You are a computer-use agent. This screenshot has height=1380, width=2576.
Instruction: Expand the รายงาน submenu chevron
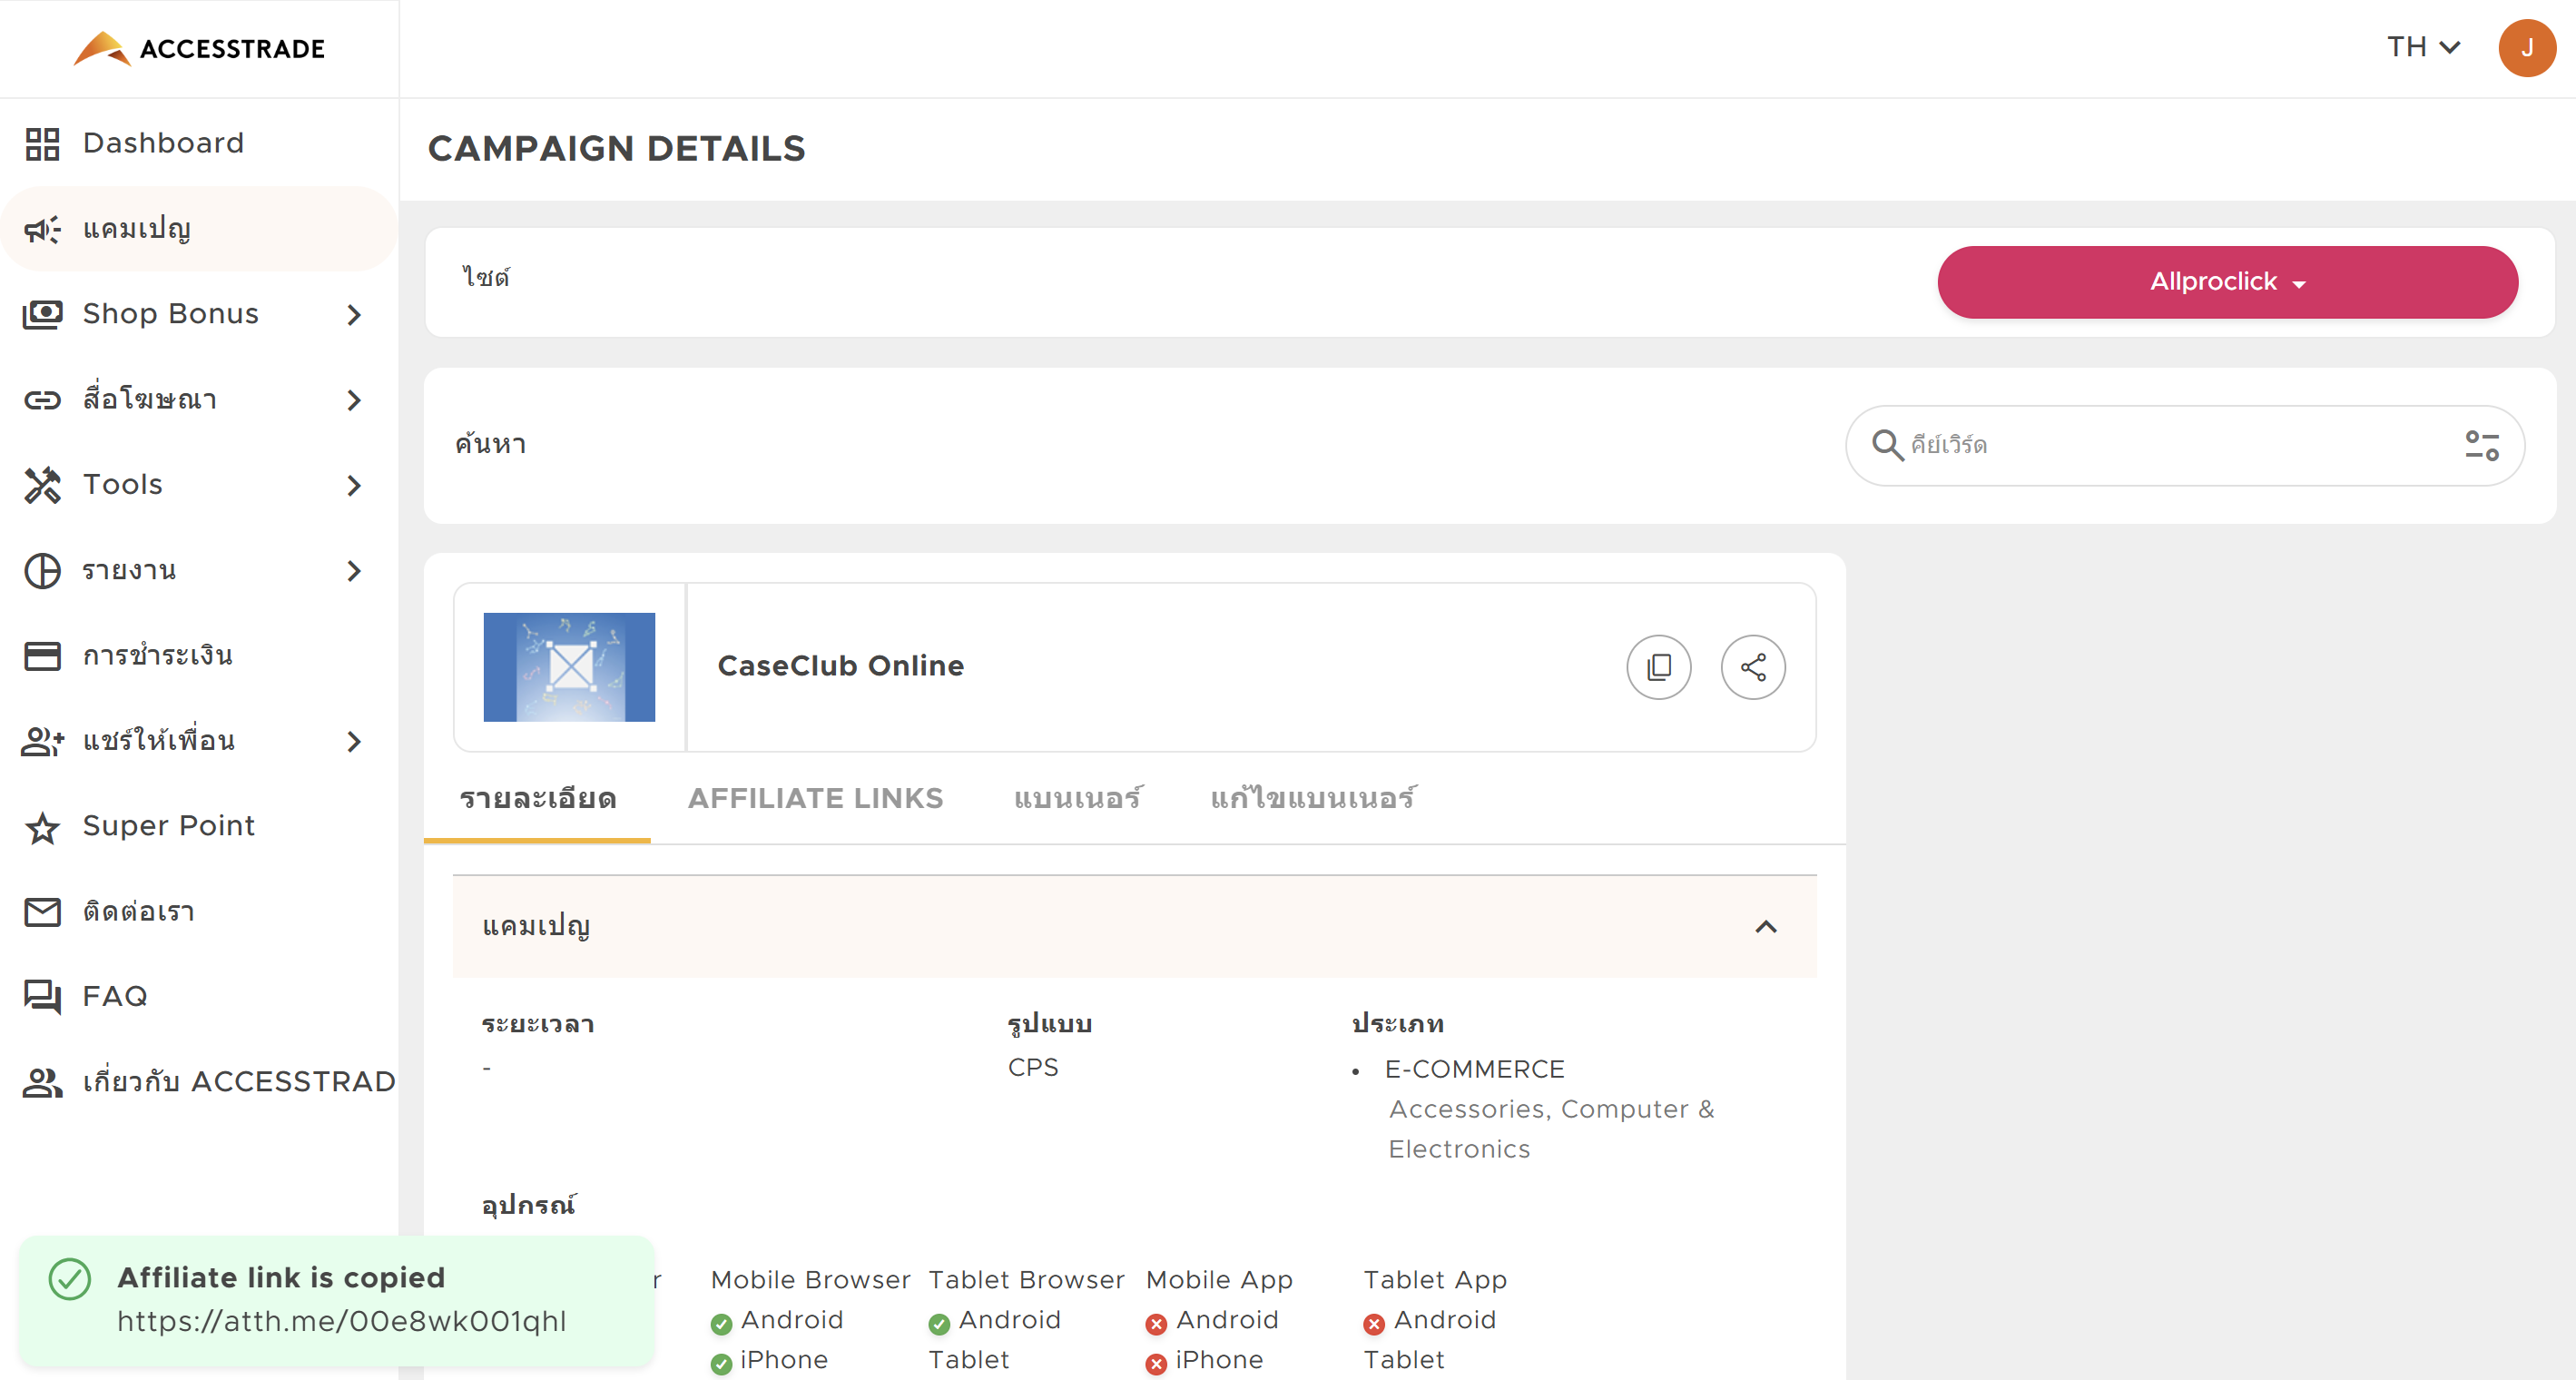[354, 571]
